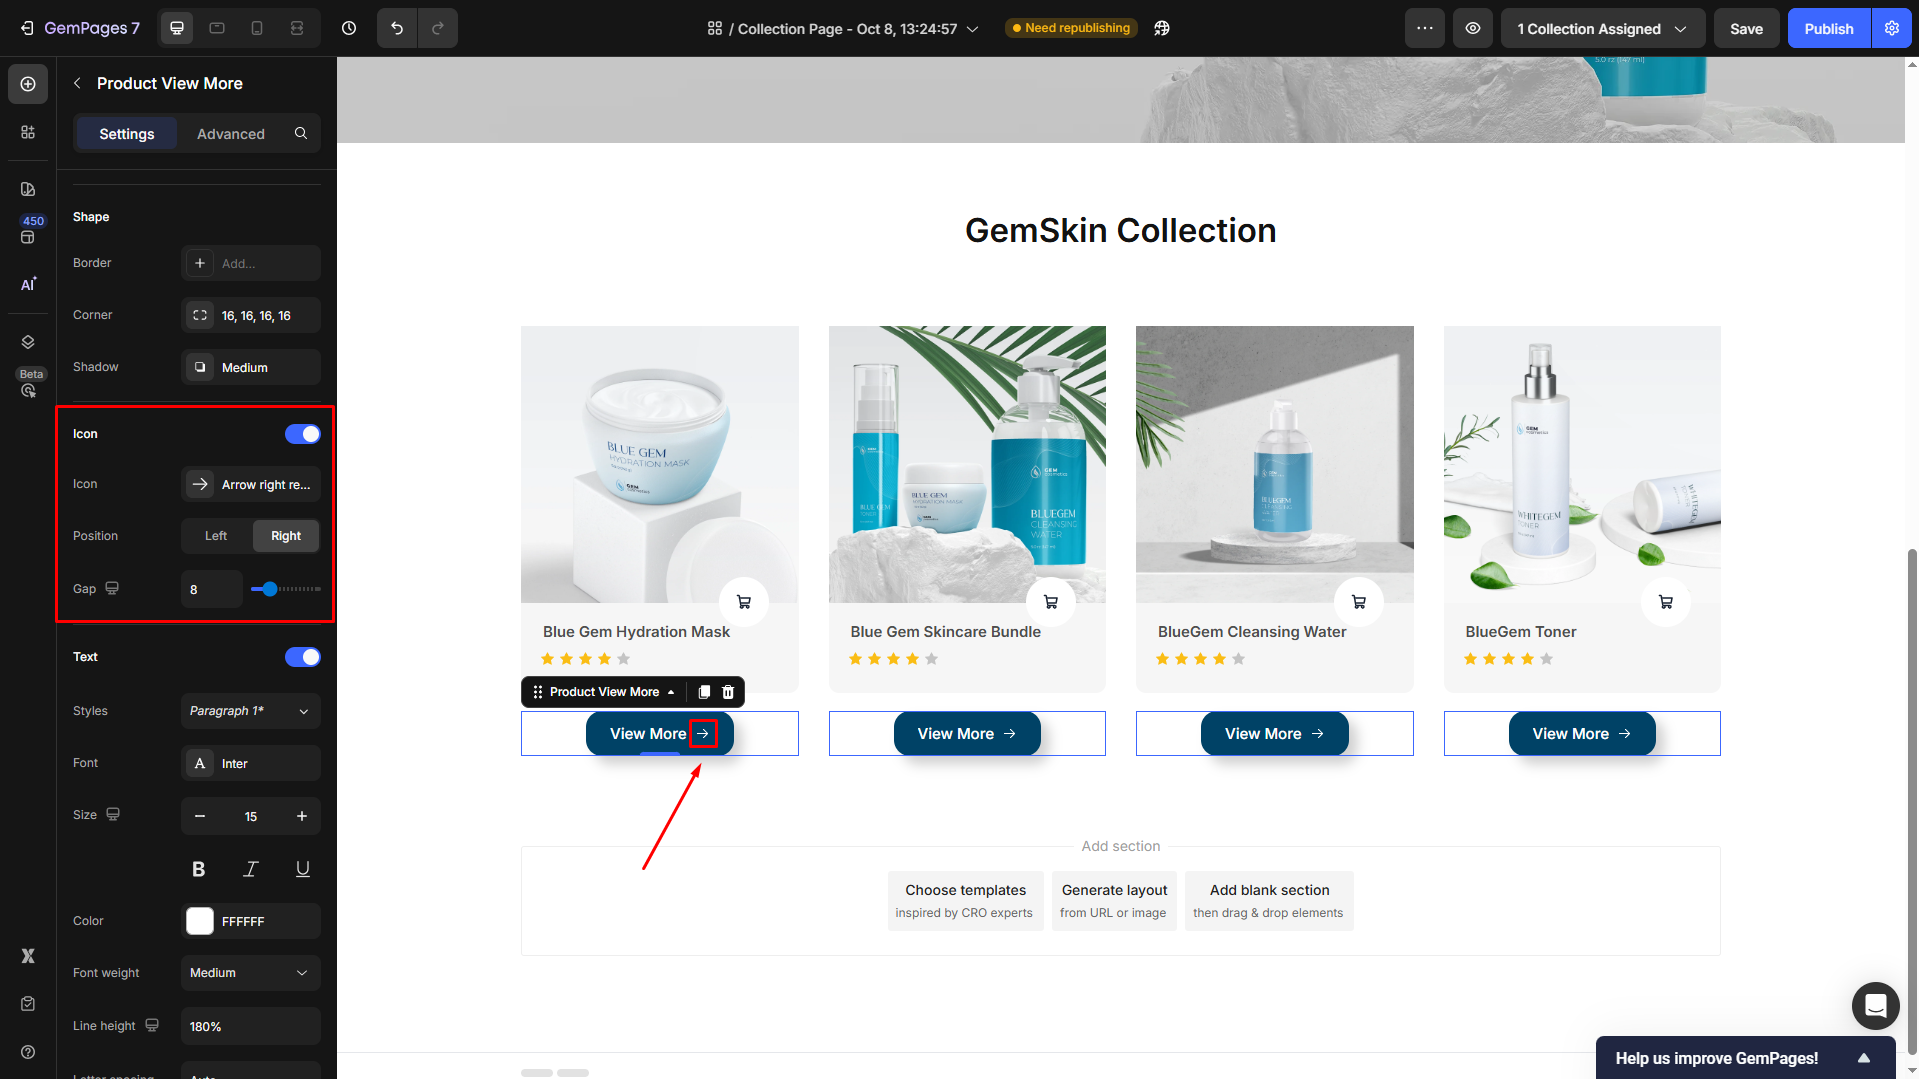
Task: Switch to the Settings tab
Action: tap(127, 133)
